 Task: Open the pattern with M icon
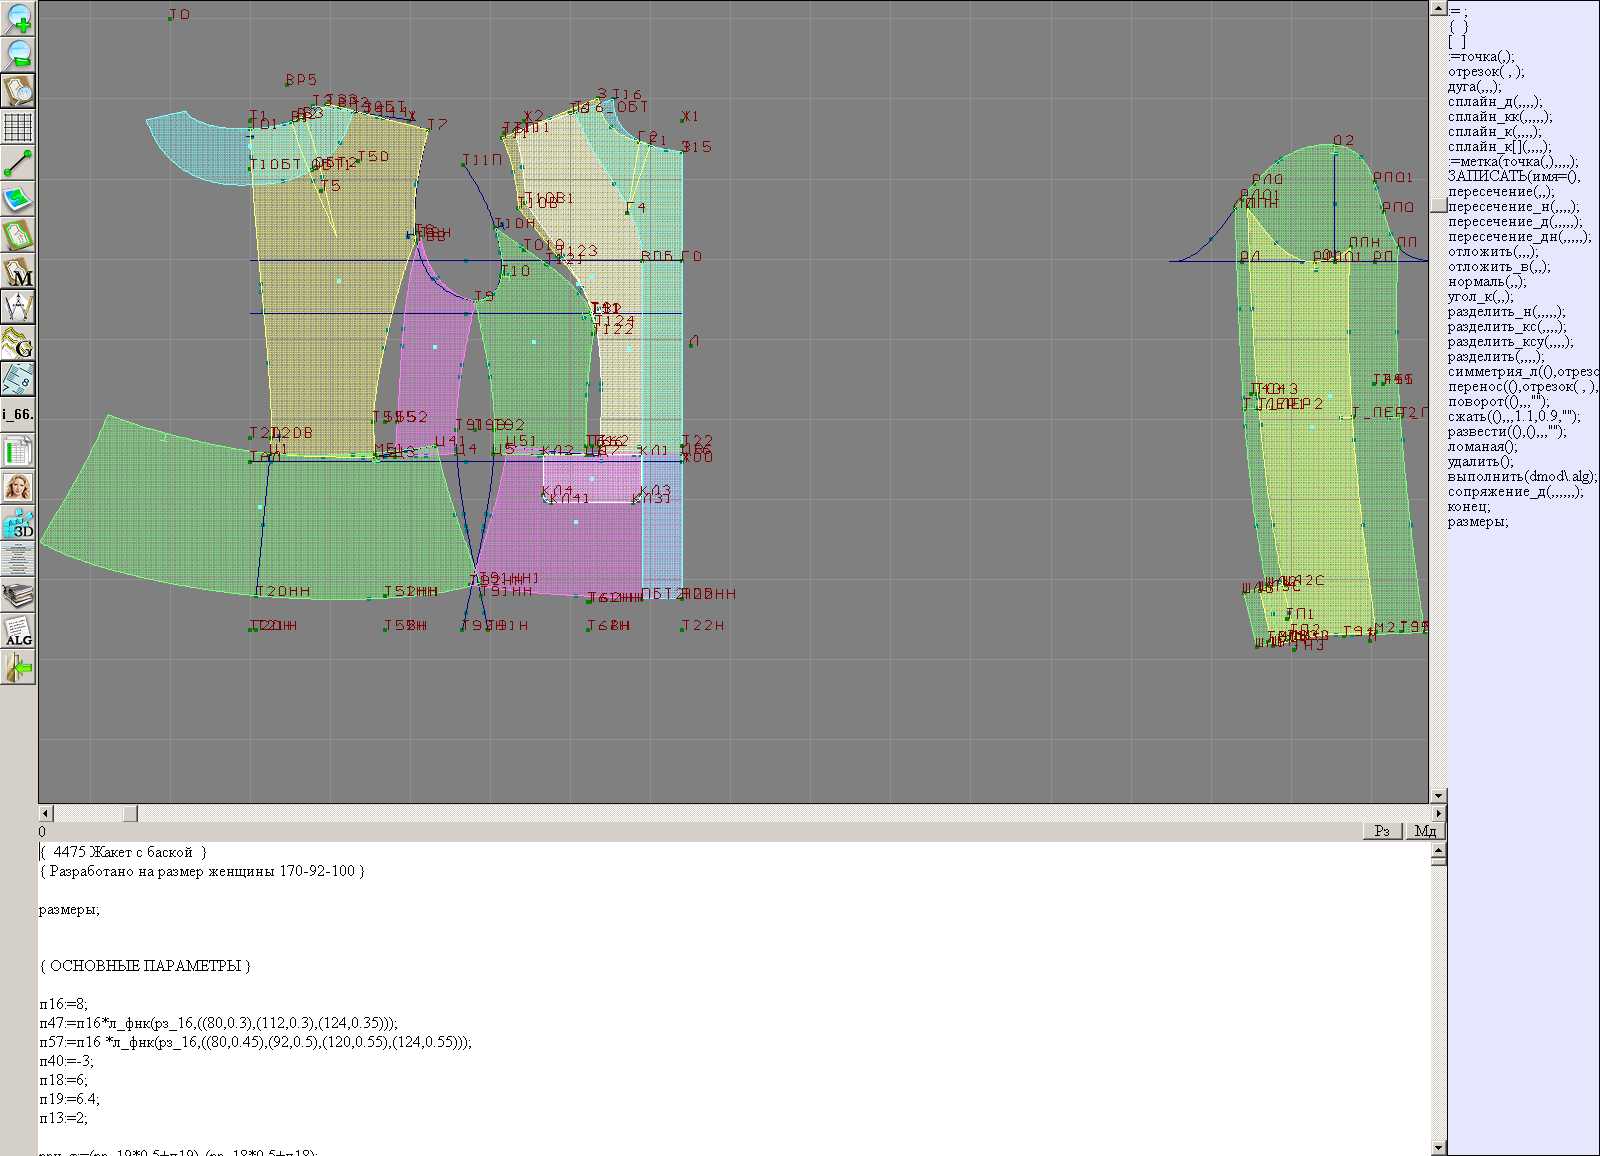point(18,272)
